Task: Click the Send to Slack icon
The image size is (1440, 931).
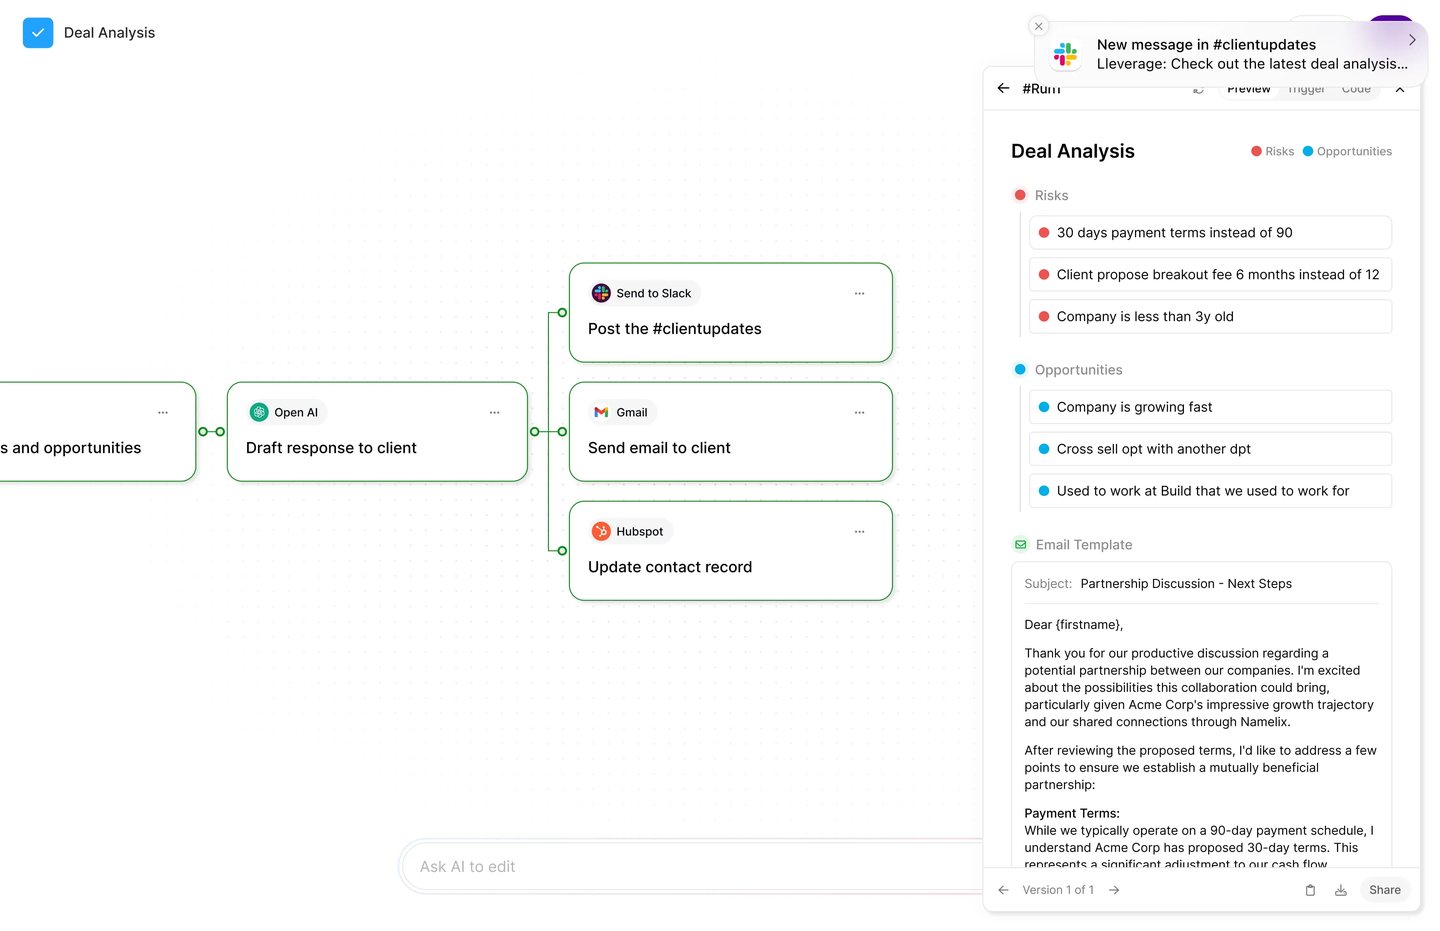Action: point(601,293)
